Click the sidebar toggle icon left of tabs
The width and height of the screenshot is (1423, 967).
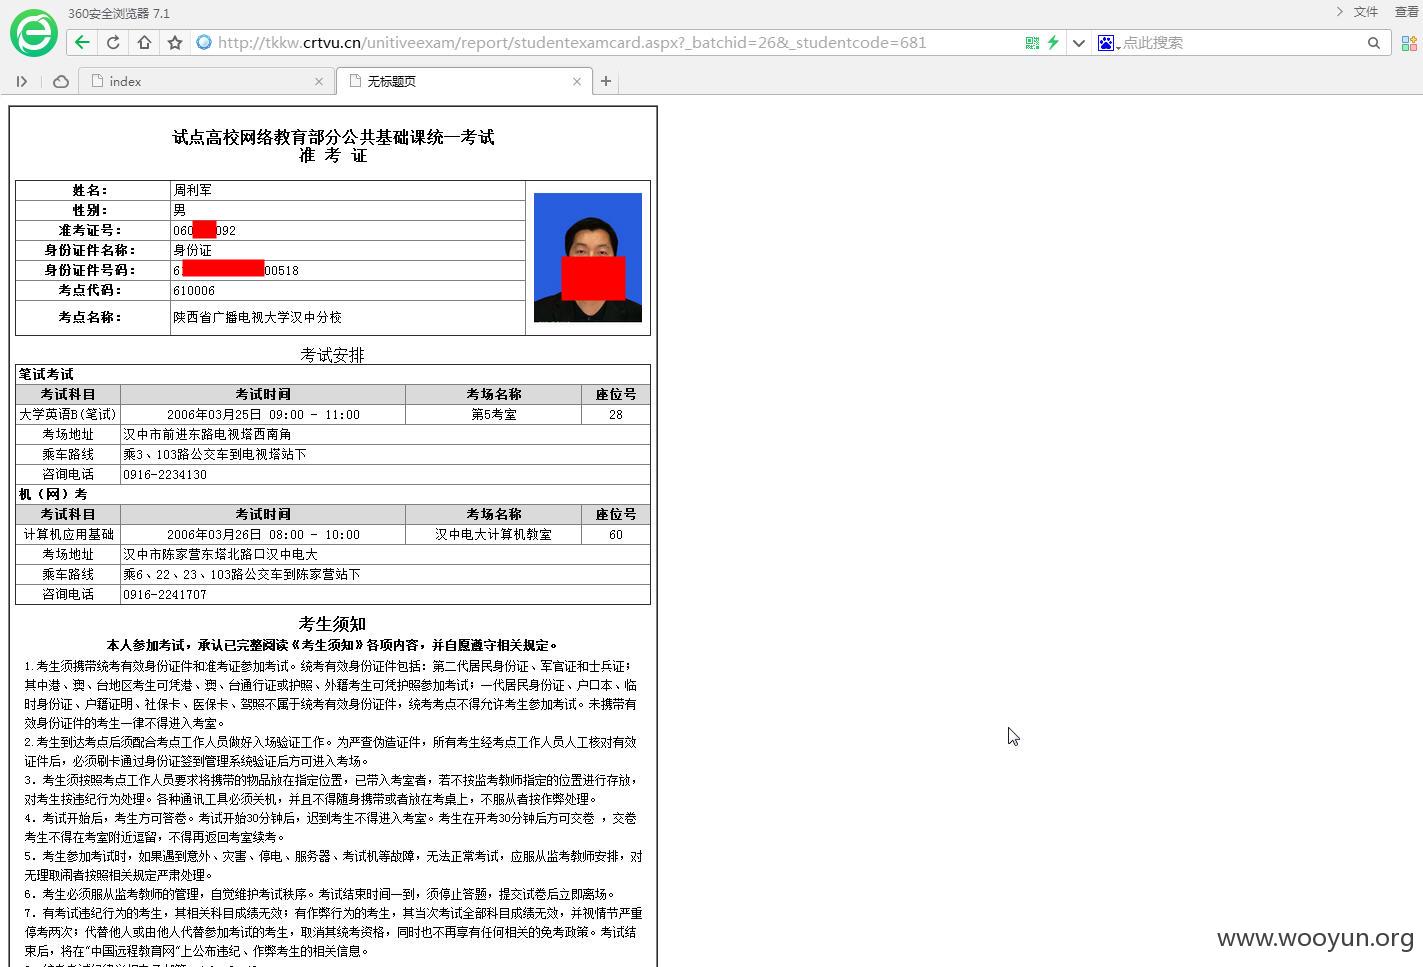pyautogui.click(x=22, y=82)
